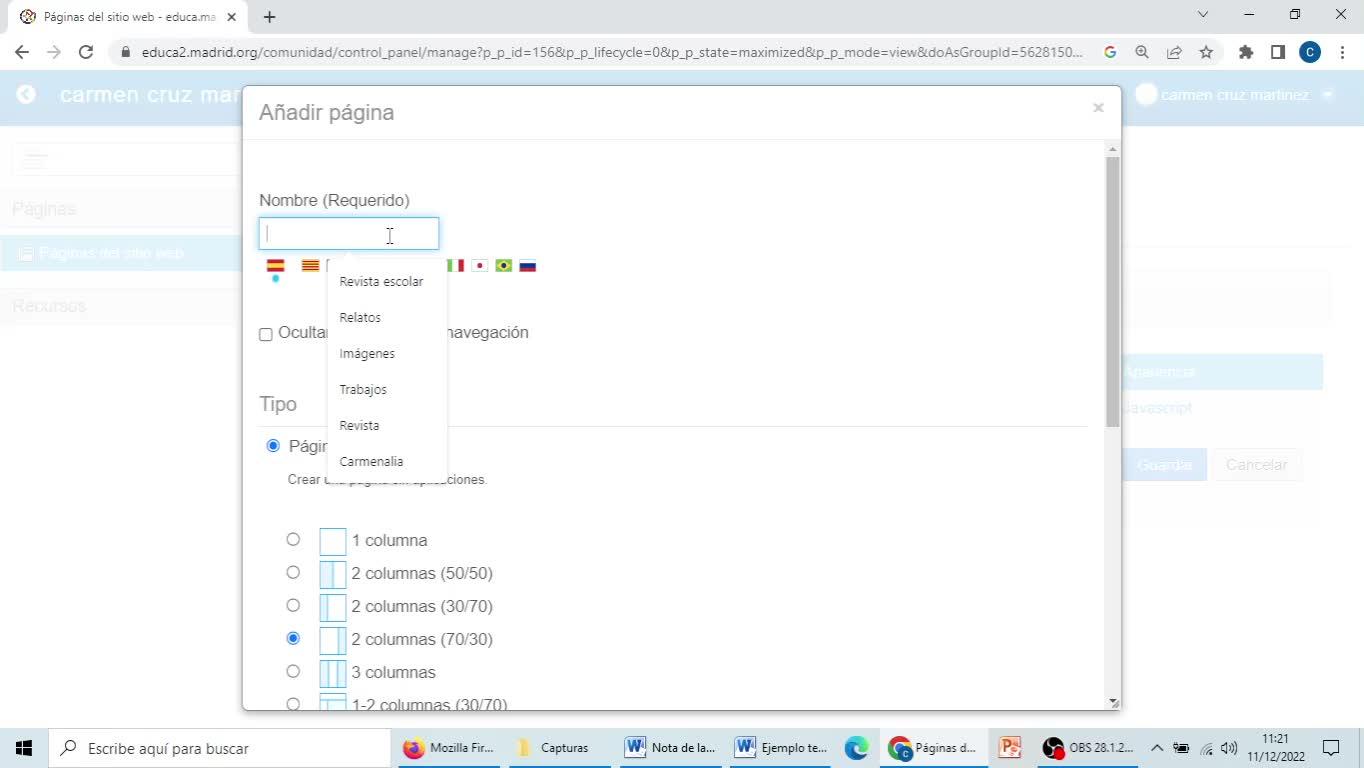The width and height of the screenshot is (1364, 768).
Task: Choose the Russian flag language
Action: pyautogui.click(x=528, y=266)
